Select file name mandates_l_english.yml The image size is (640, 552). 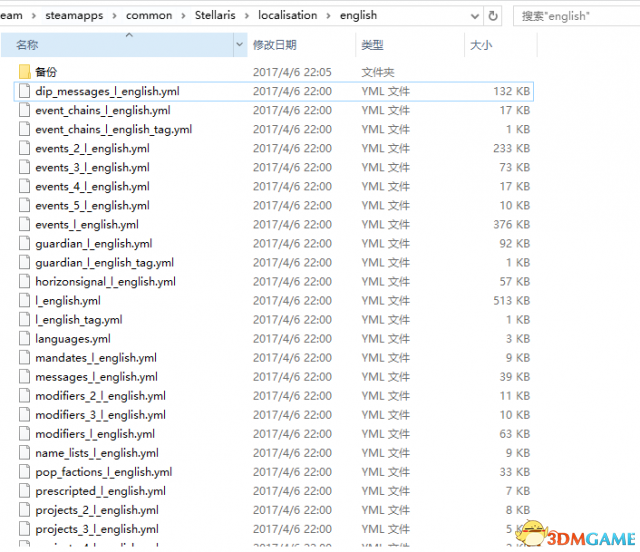click(96, 358)
